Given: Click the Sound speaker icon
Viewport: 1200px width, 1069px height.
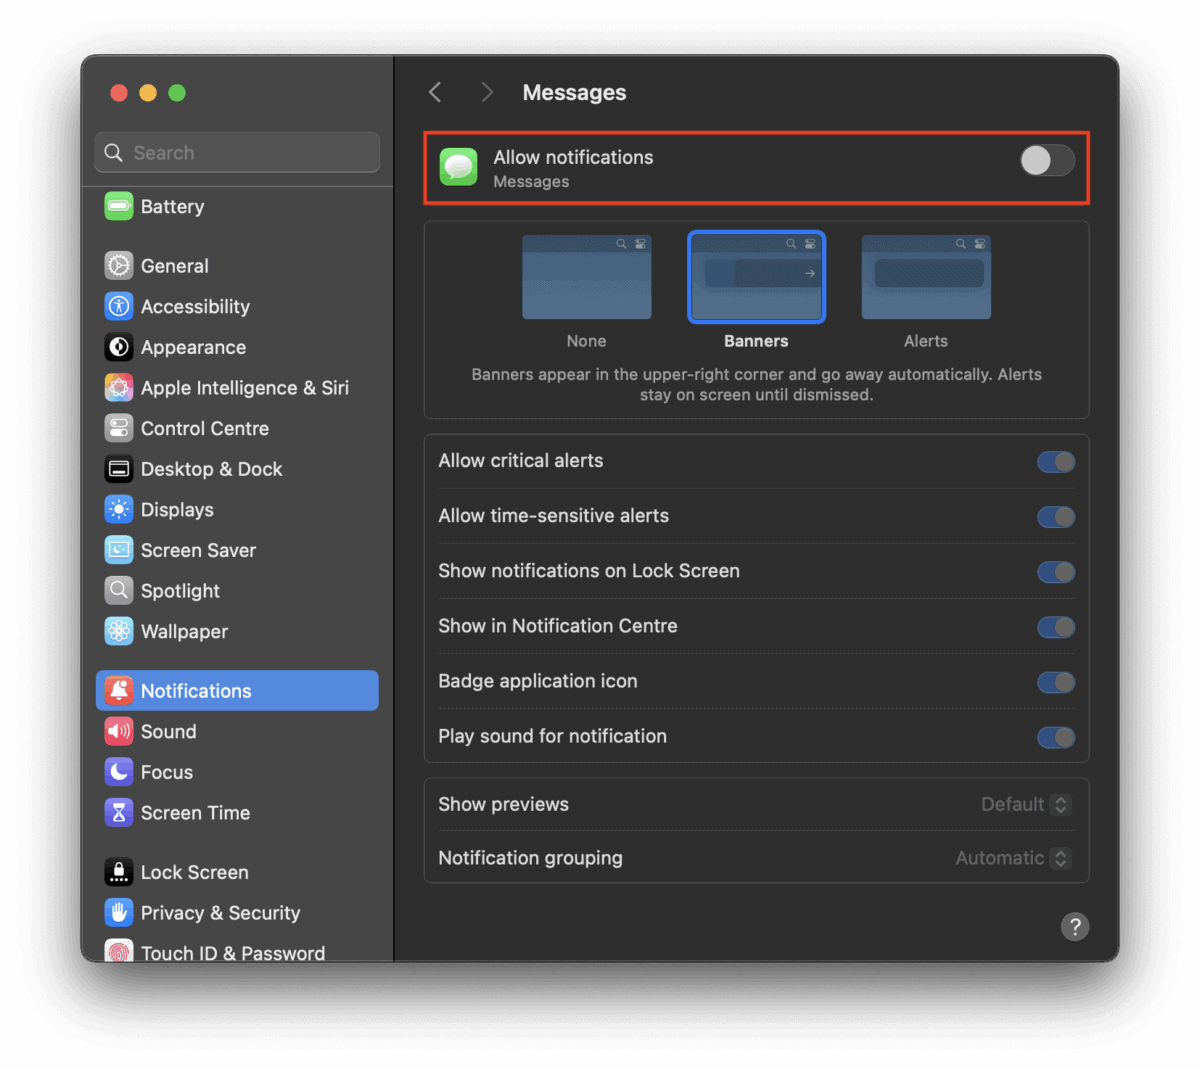Looking at the screenshot, I should pyautogui.click(x=119, y=732).
